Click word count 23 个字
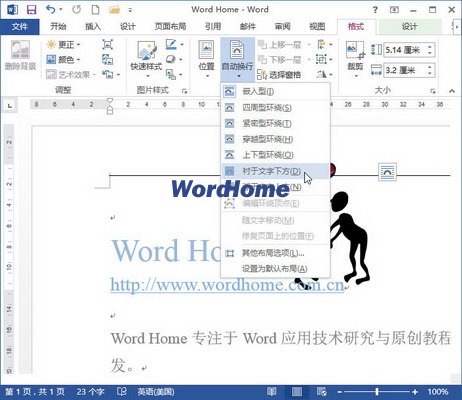Viewport: 462px width, 400px height. pos(90,392)
